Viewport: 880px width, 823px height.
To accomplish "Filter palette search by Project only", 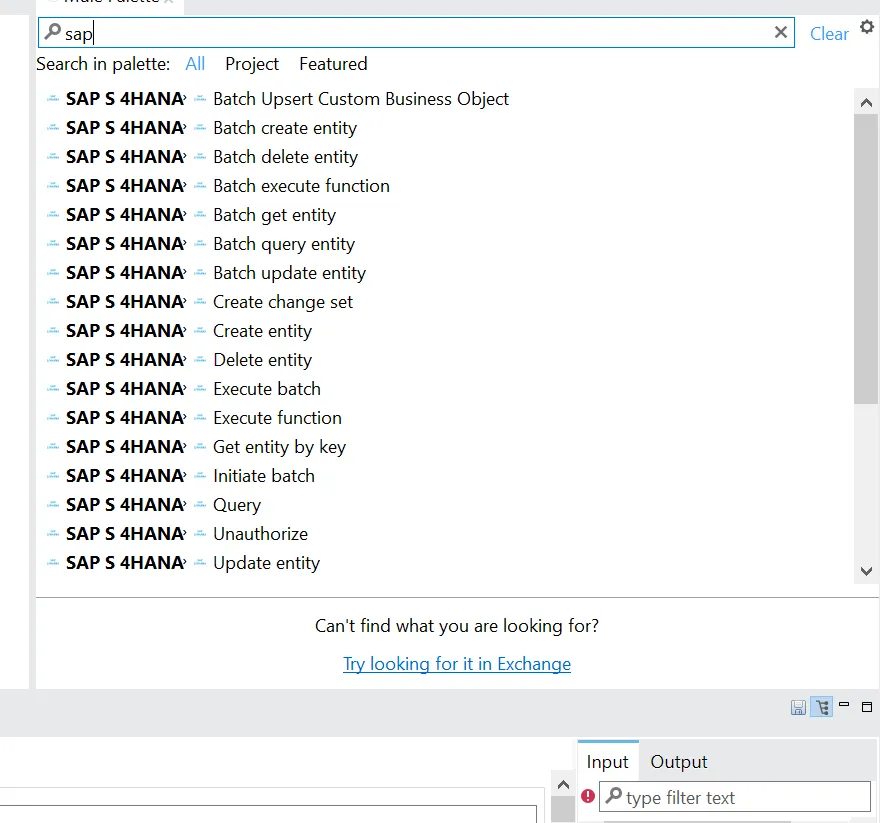I will (251, 63).
